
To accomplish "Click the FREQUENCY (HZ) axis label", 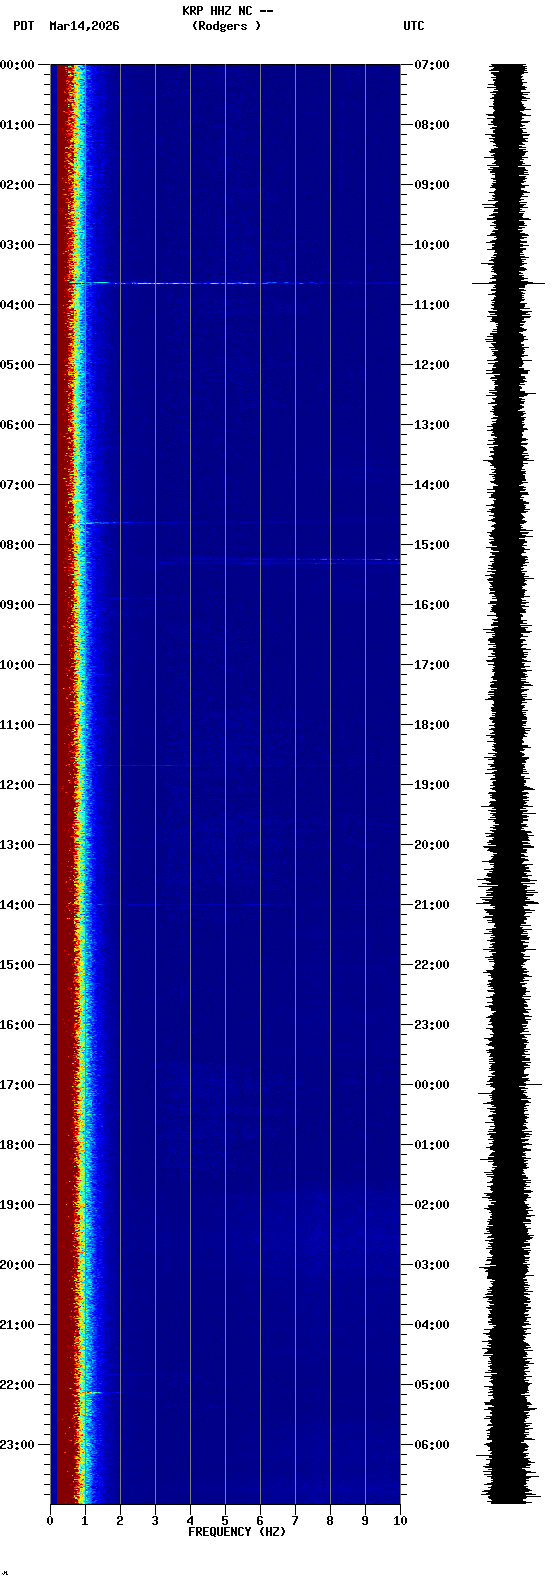I will coord(237,1532).
